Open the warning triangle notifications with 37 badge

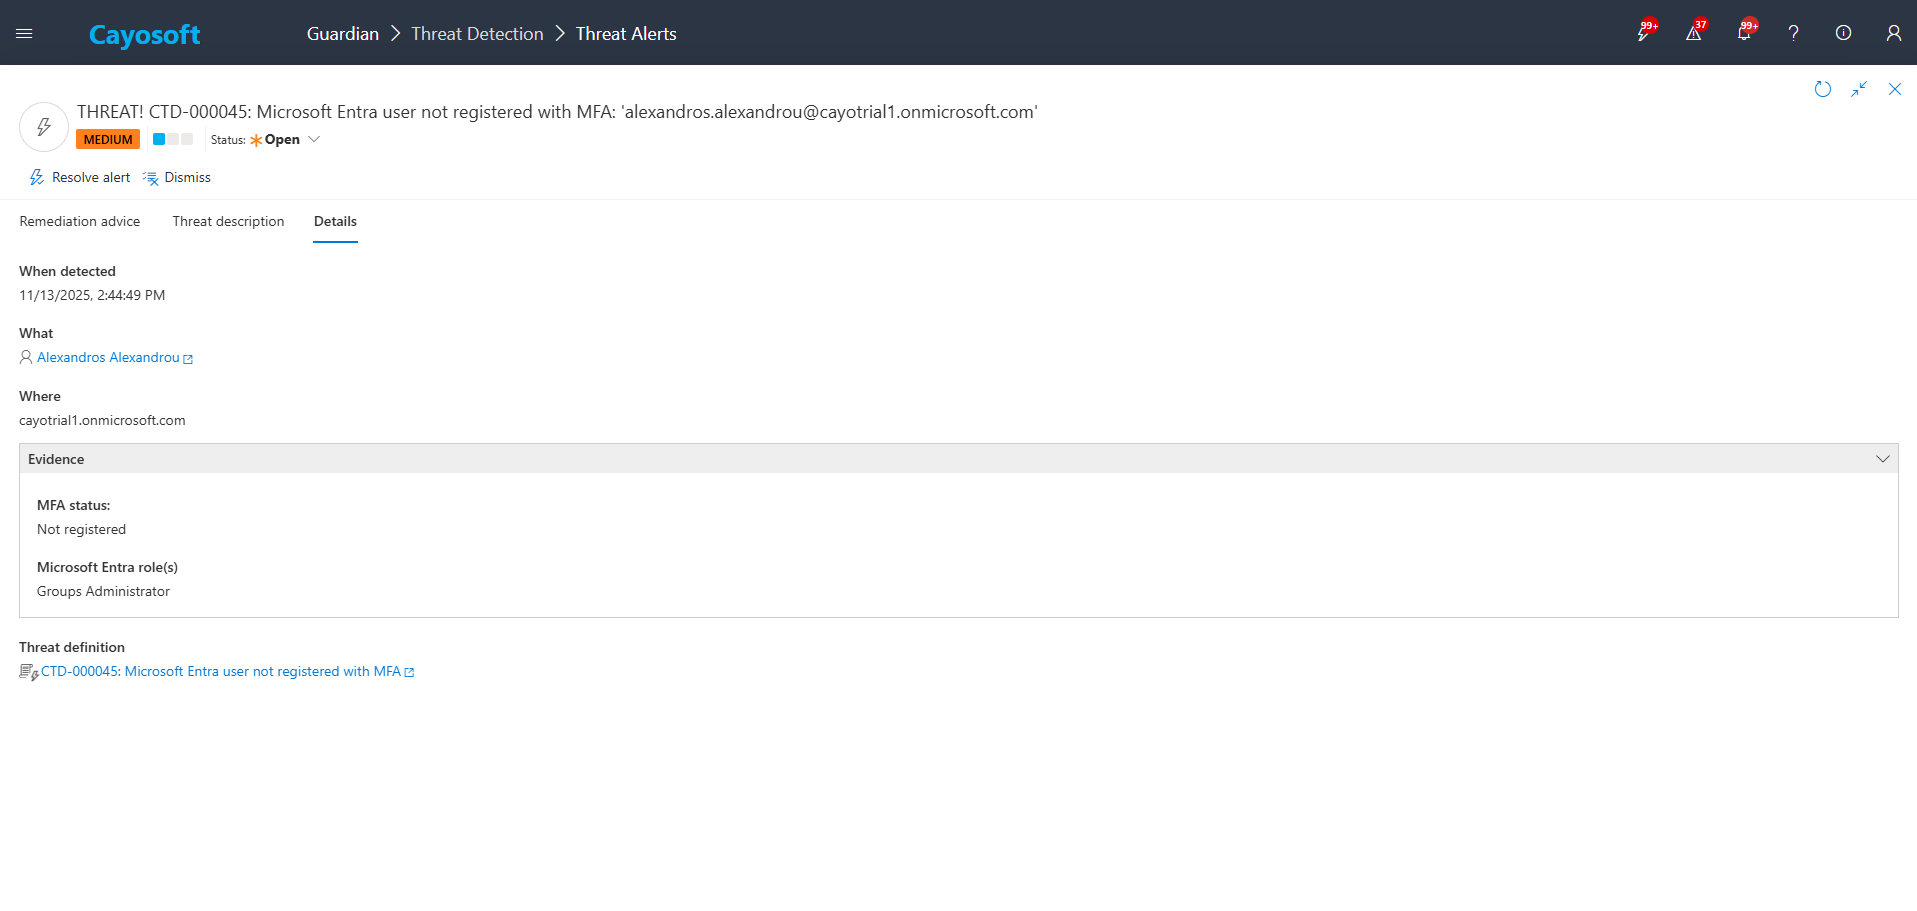1693,33
